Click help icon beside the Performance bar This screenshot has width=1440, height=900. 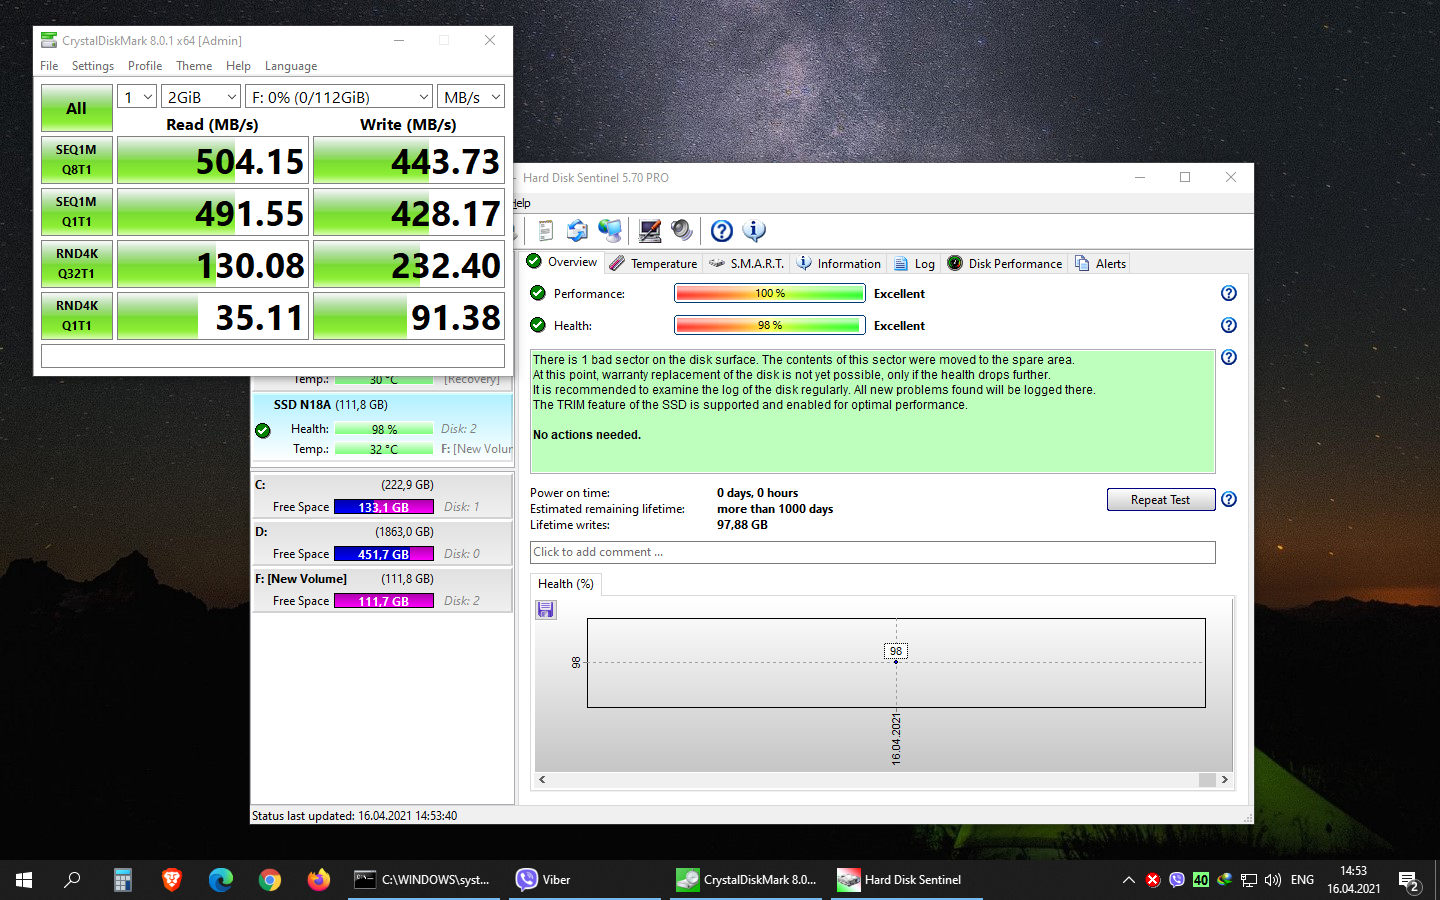coord(1229,293)
